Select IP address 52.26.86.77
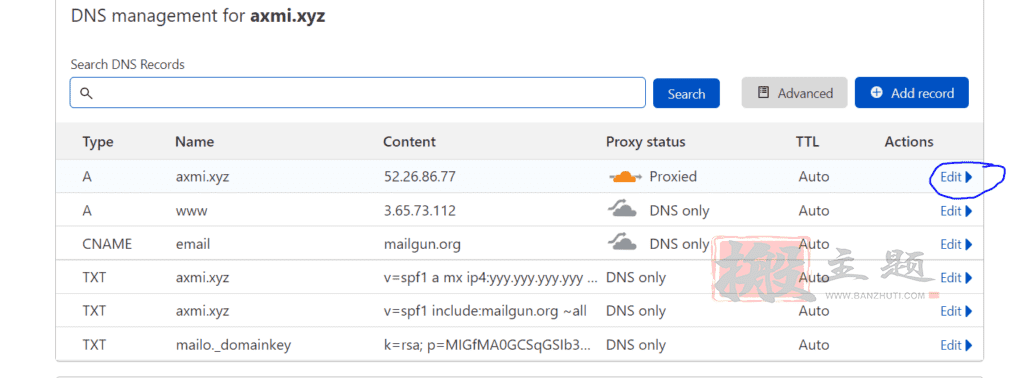Viewport: 1024px width, 378px height. 419,177
